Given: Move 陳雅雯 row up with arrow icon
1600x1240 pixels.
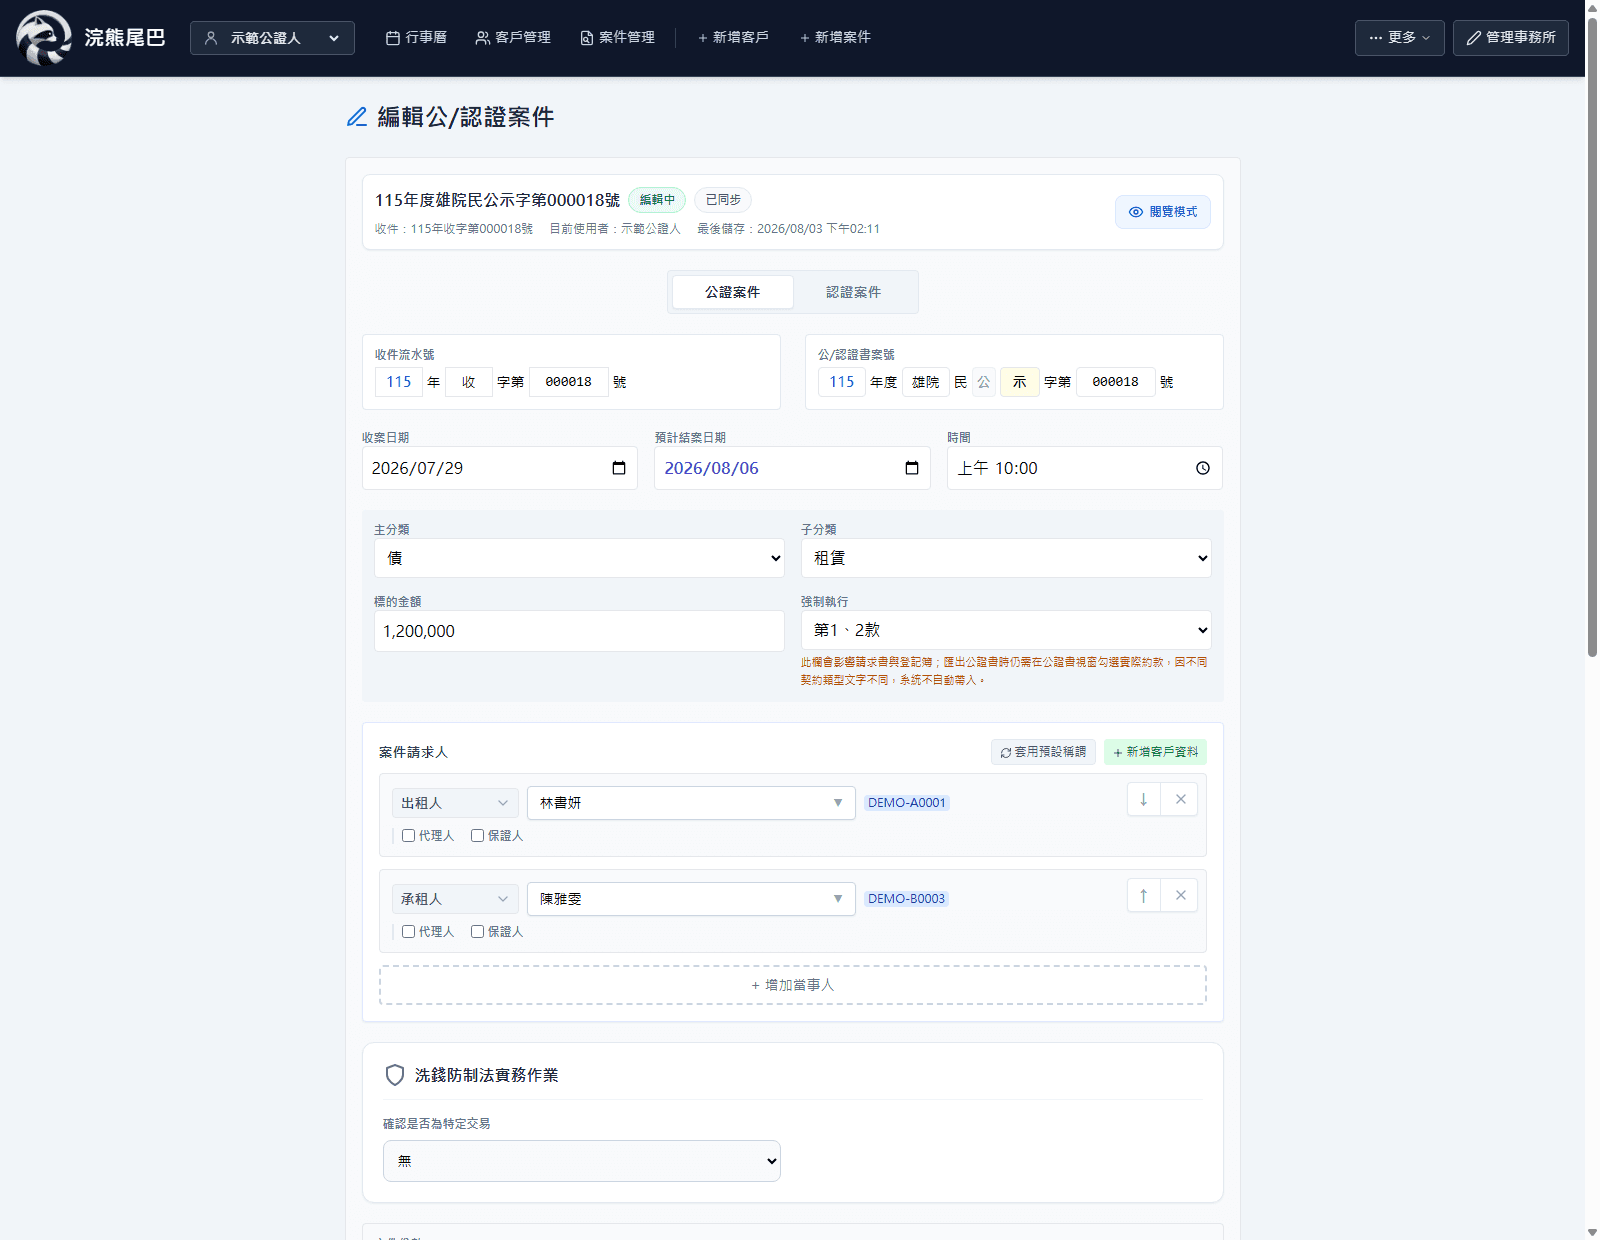Looking at the screenshot, I should [1144, 895].
